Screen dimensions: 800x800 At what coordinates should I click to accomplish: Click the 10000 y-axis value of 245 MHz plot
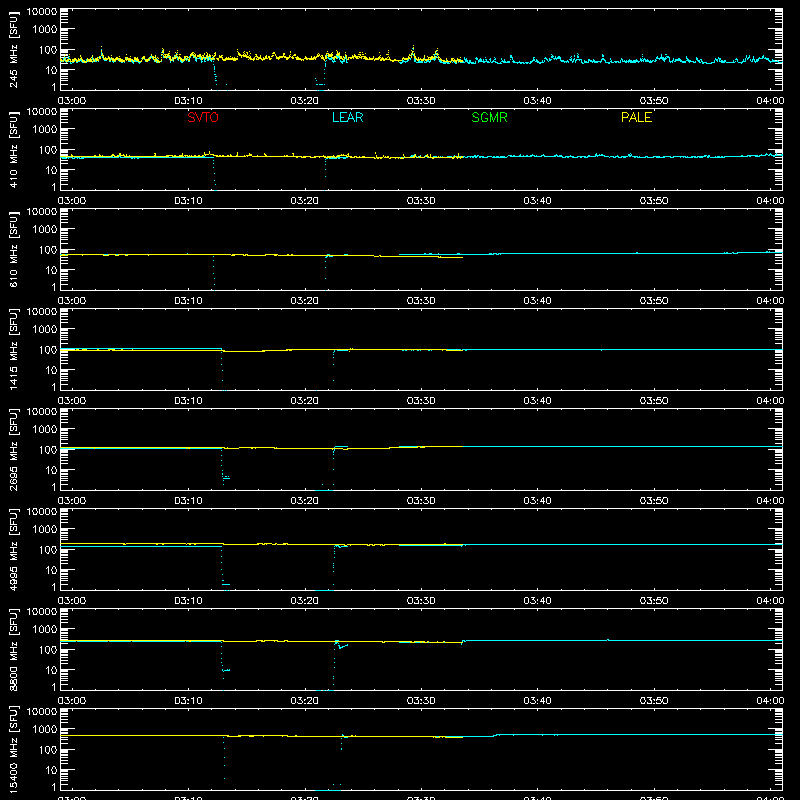(42, 12)
